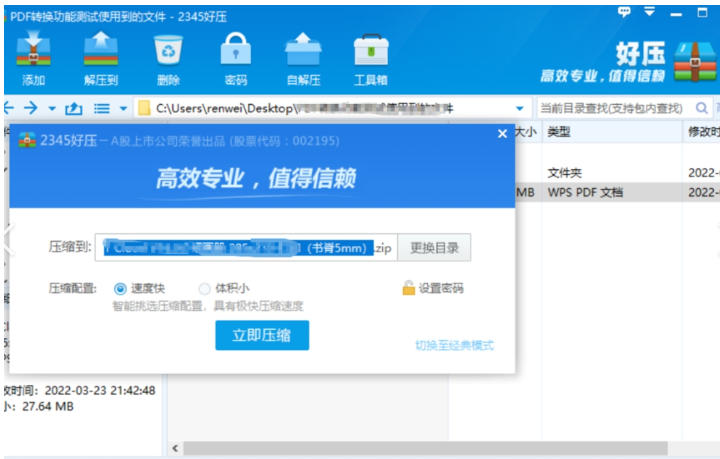Click the horizontal scrollbar left arrow

tap(175, 448)
